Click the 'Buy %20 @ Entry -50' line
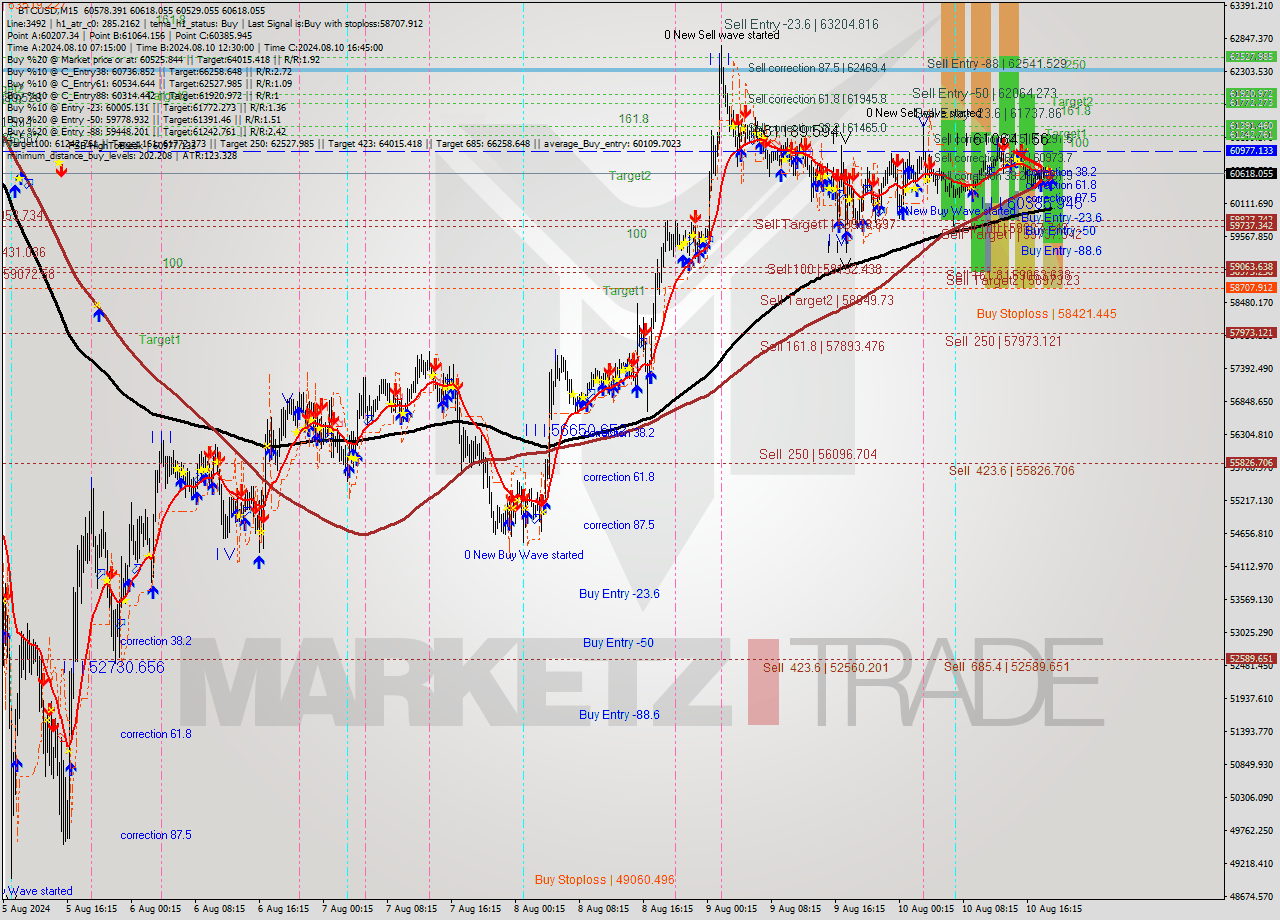 coord(146,119)
